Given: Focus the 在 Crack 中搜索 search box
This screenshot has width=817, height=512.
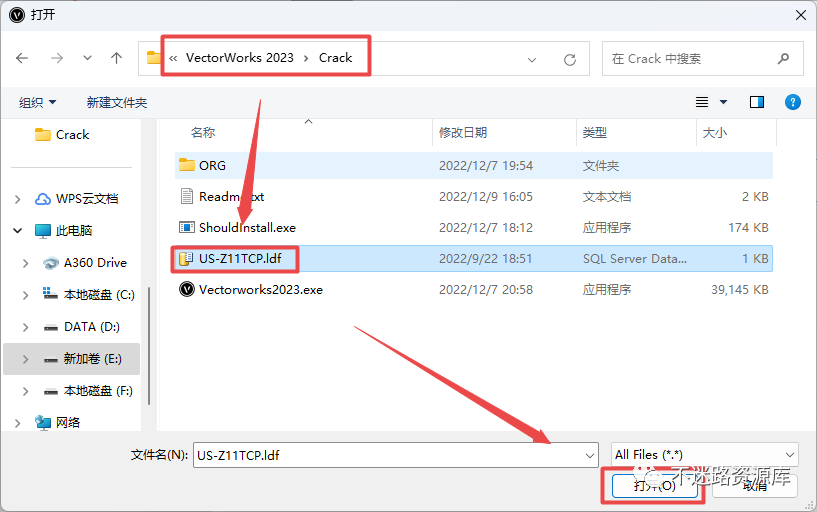Looking at the screenshot, I should 702,59.
